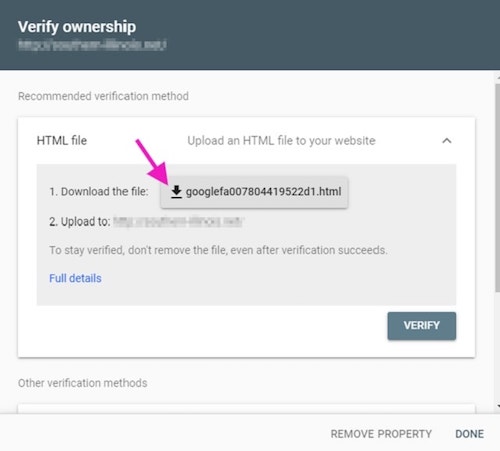The height and width of the screenshot is (451, 500).
Task: Click the VERIFY button
Action: pyautogui.click(x=422, y=326)
